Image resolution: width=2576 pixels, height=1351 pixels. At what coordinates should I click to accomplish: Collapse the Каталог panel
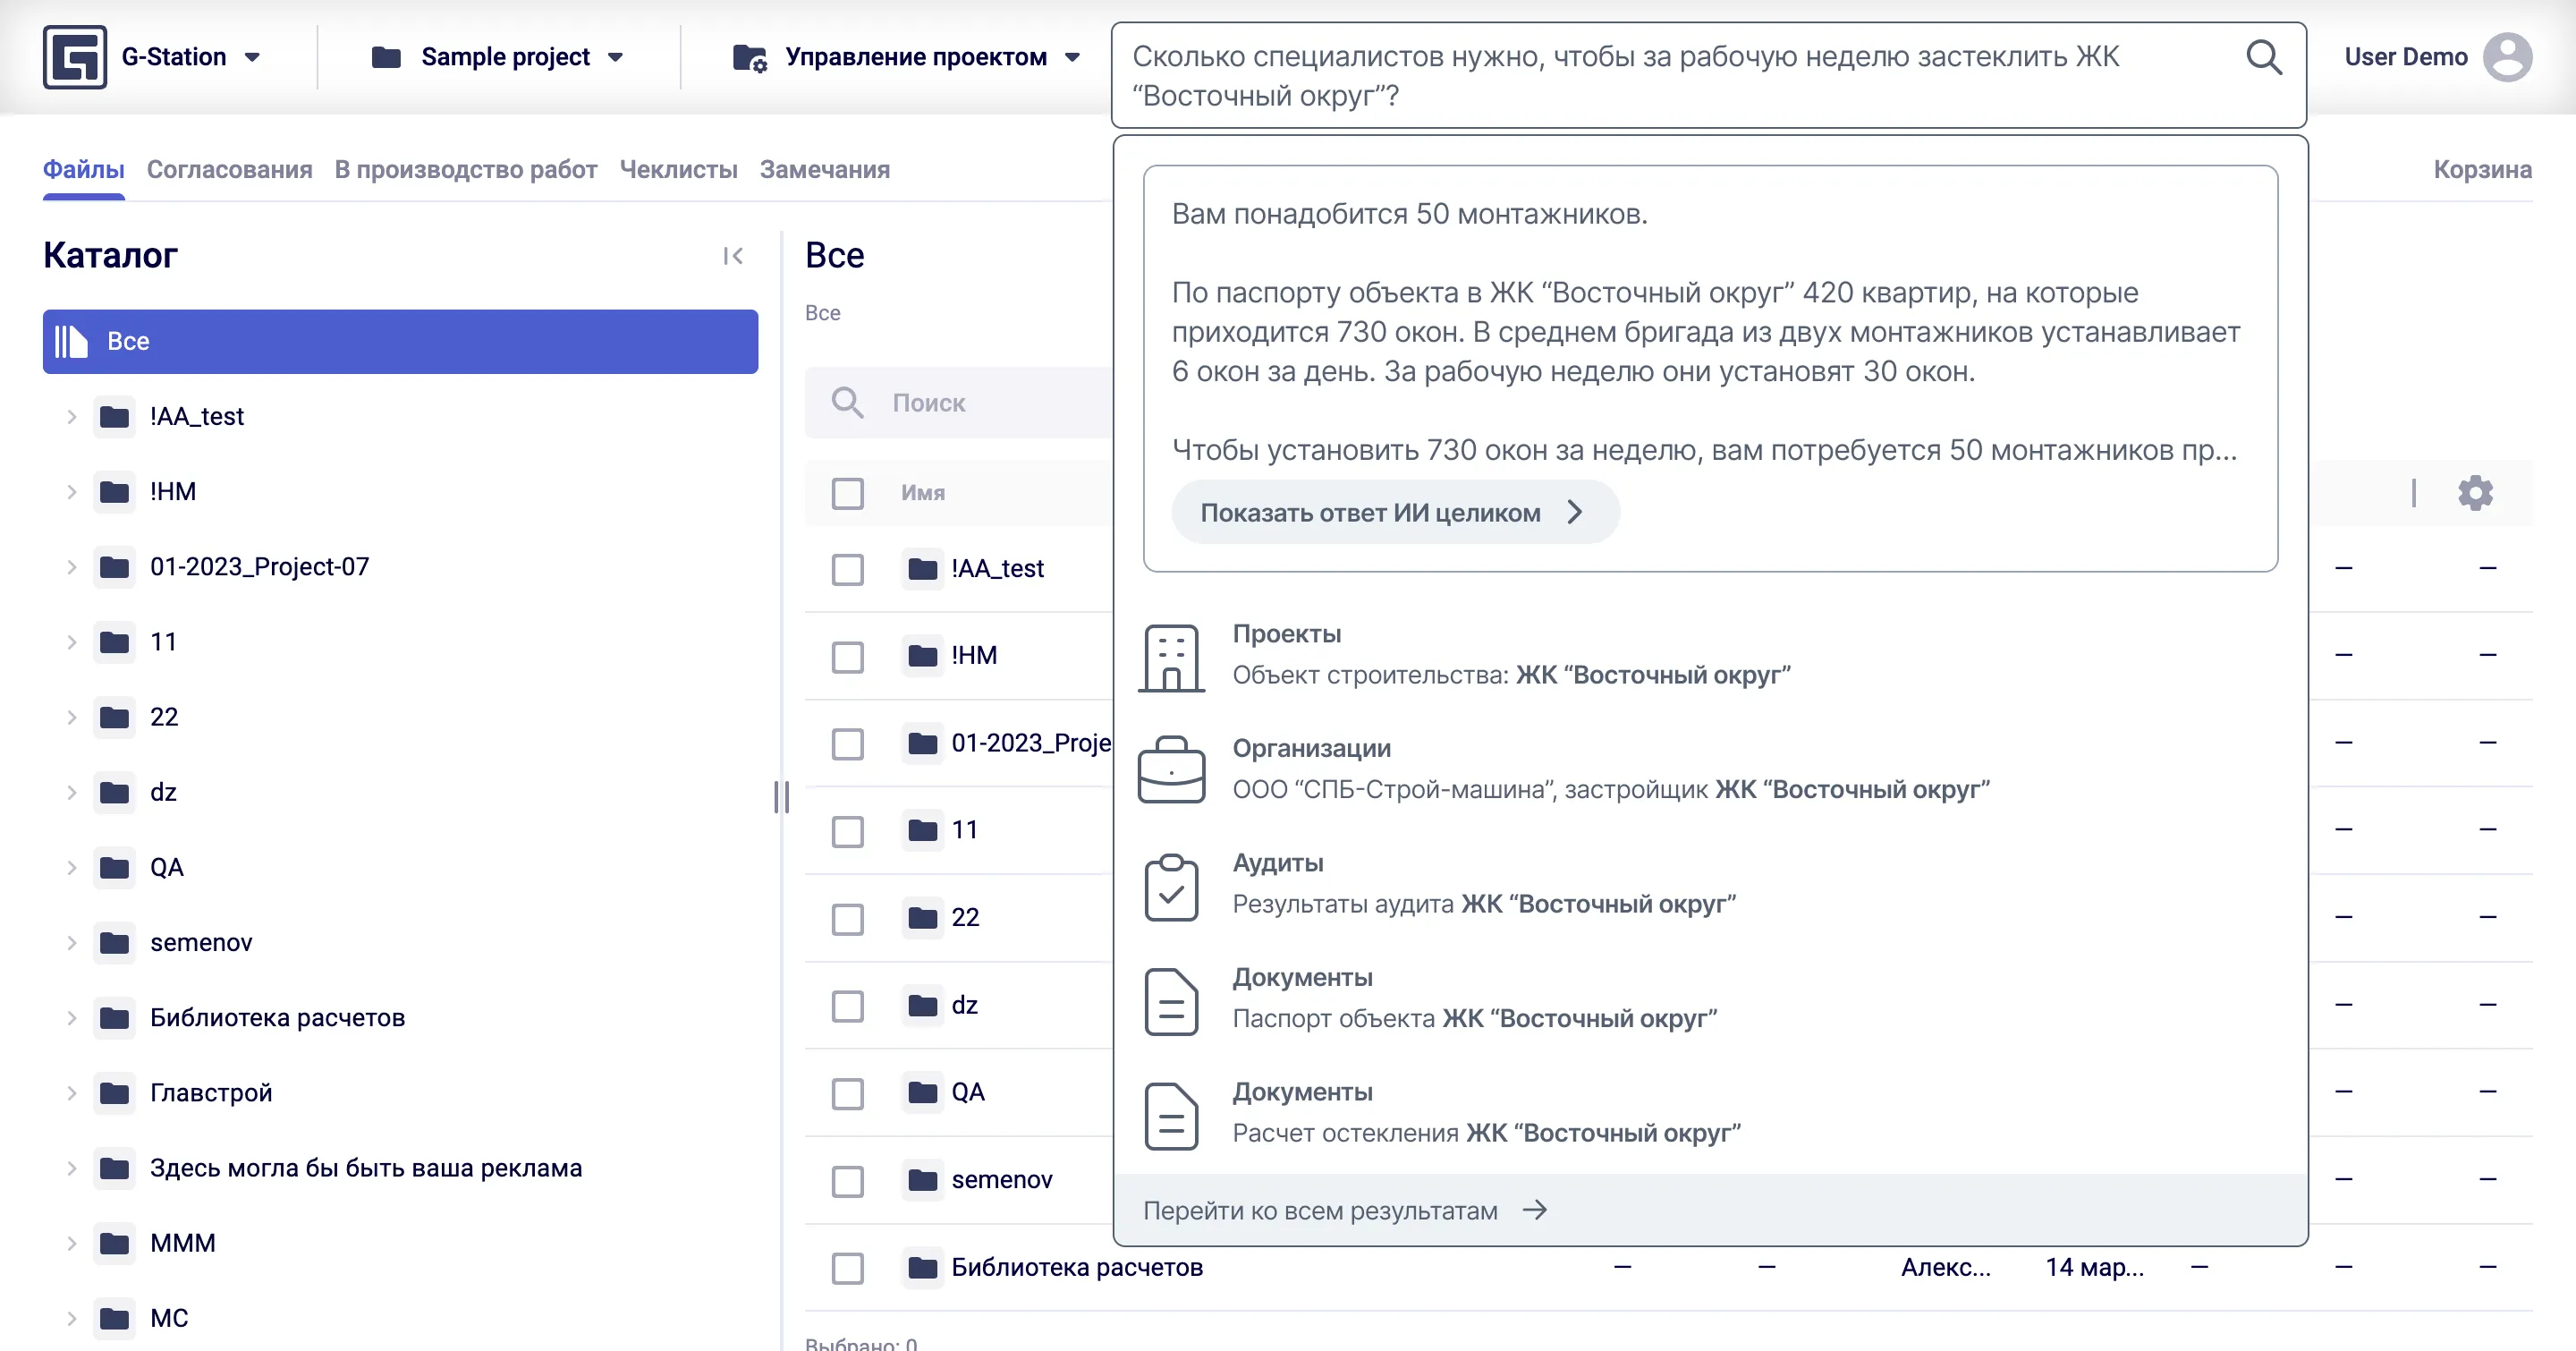click(733, 256)
